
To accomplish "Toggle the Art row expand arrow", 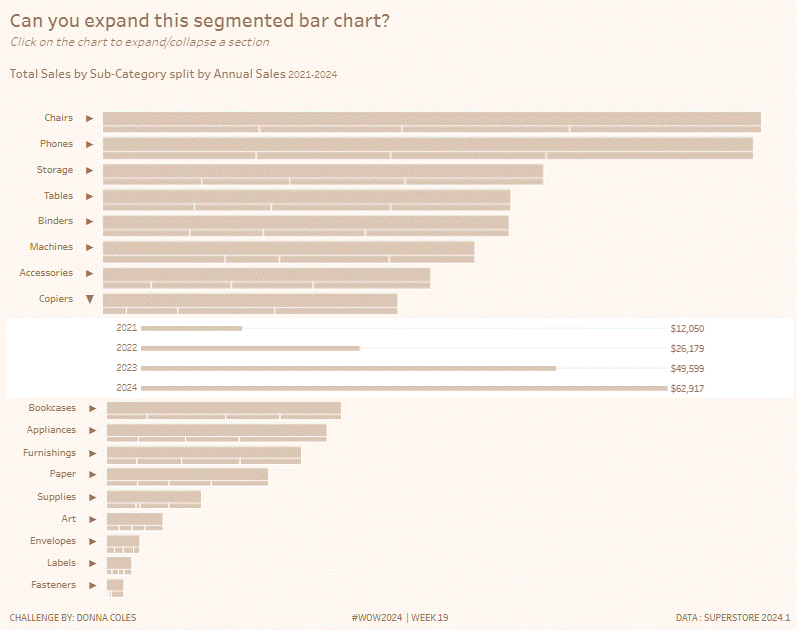I will coord(92,520).
